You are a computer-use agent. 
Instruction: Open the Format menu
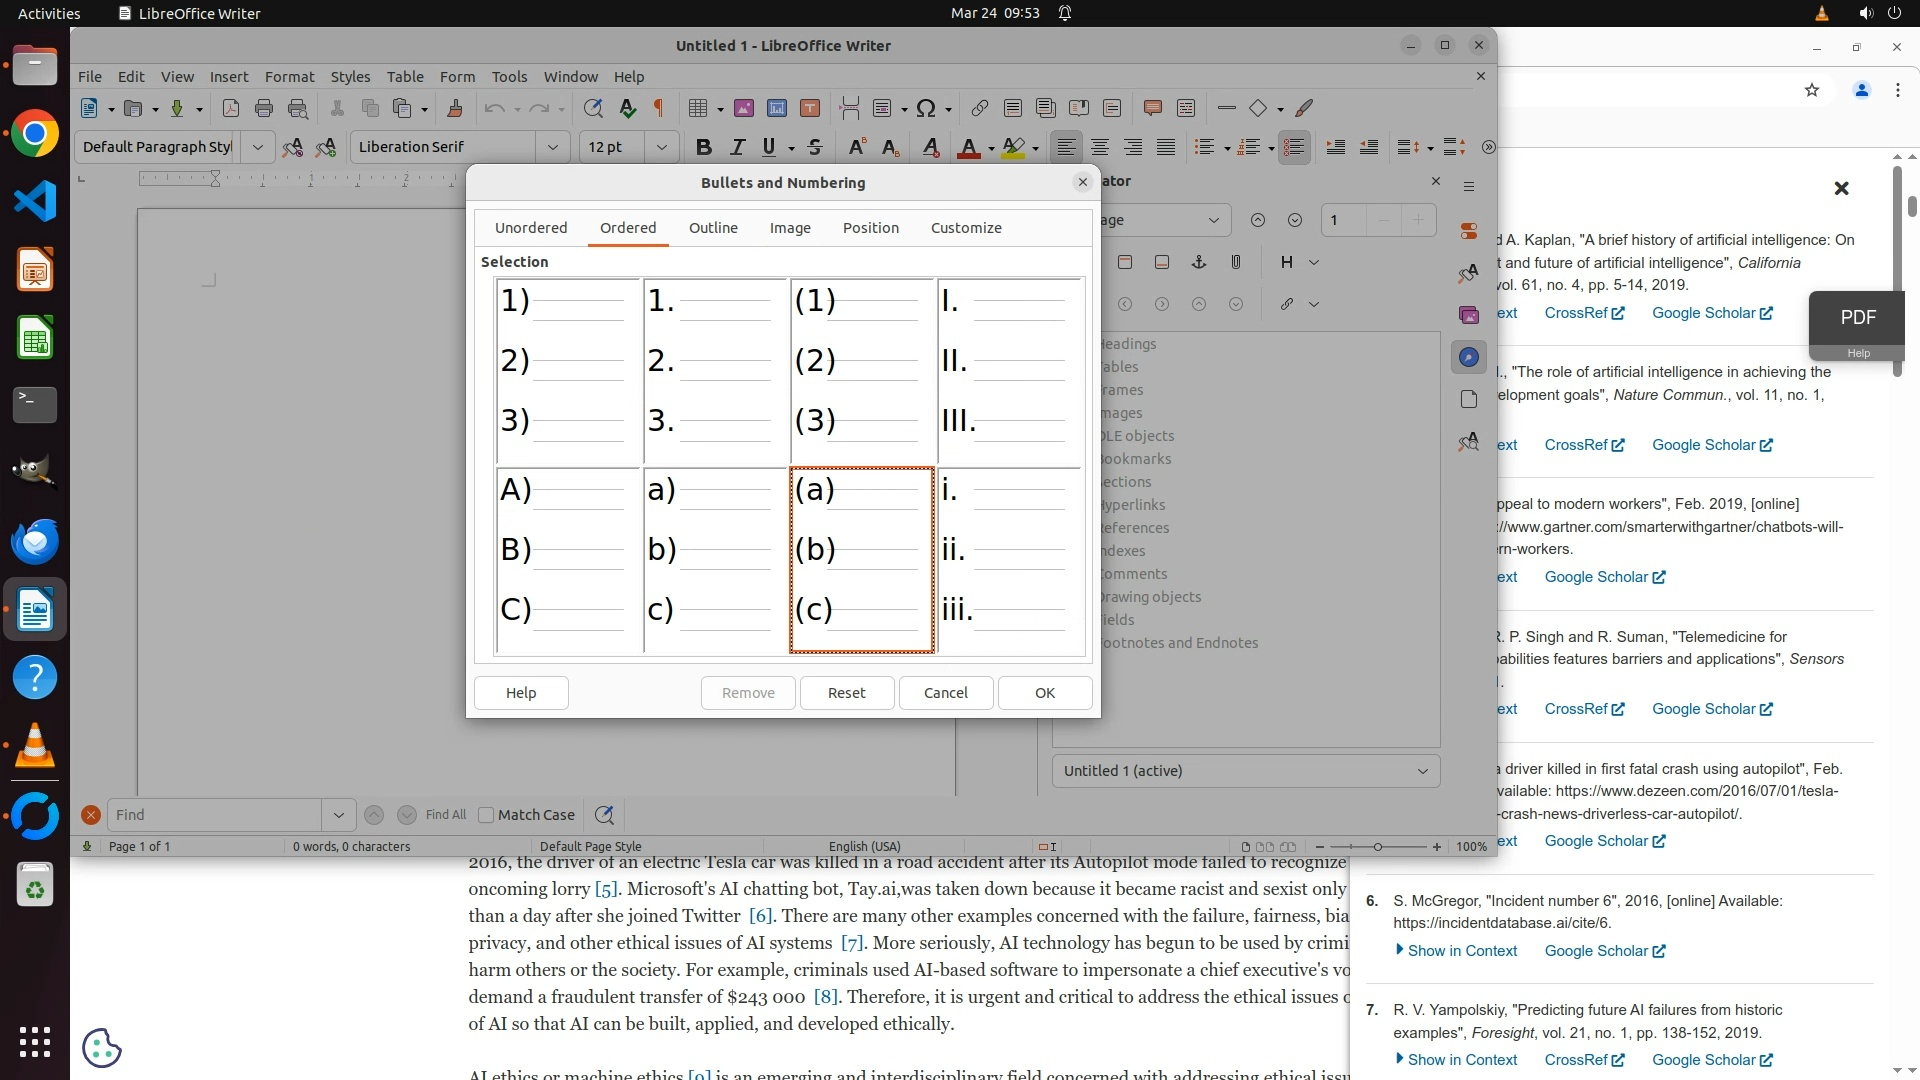[x=289, y=76]
